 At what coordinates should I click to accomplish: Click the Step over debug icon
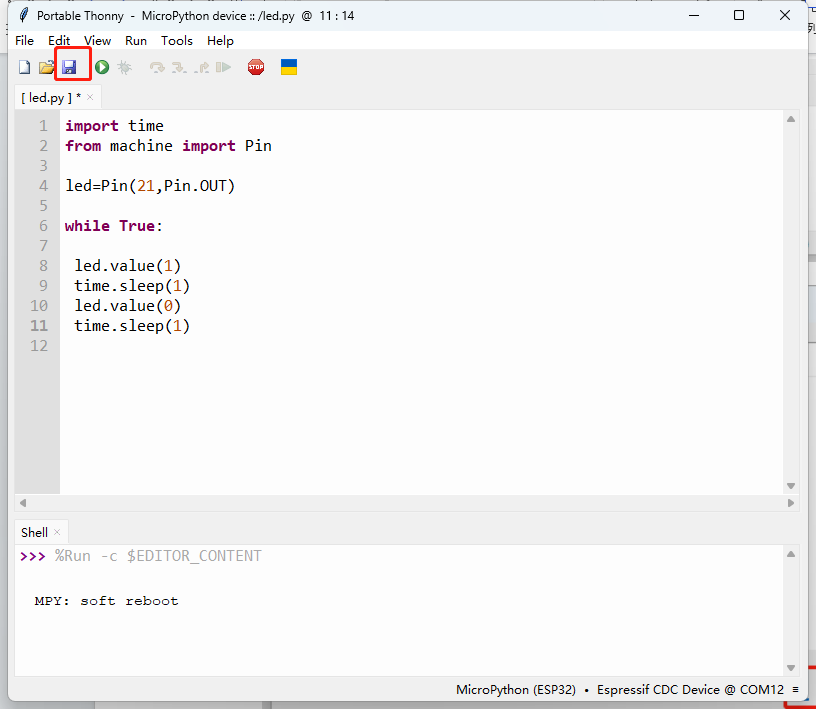coord(157,67)
